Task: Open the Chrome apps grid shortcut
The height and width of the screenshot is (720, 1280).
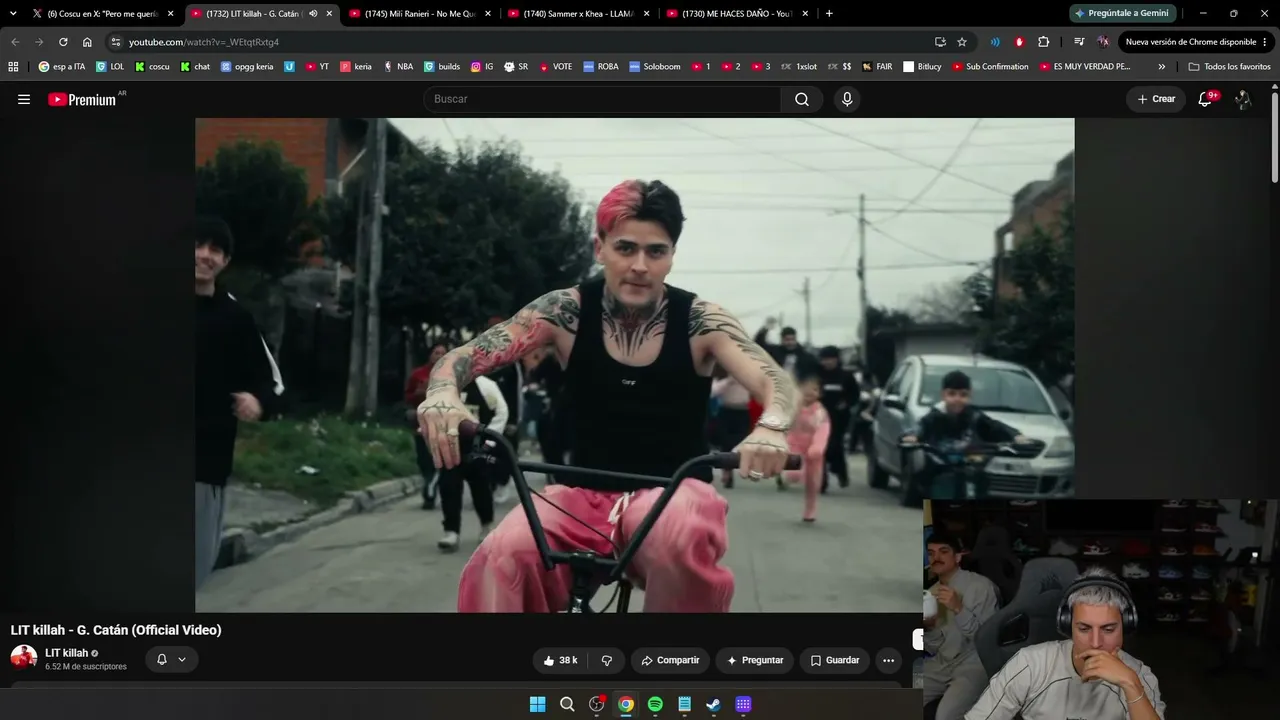Action: [x=13, y=67]
